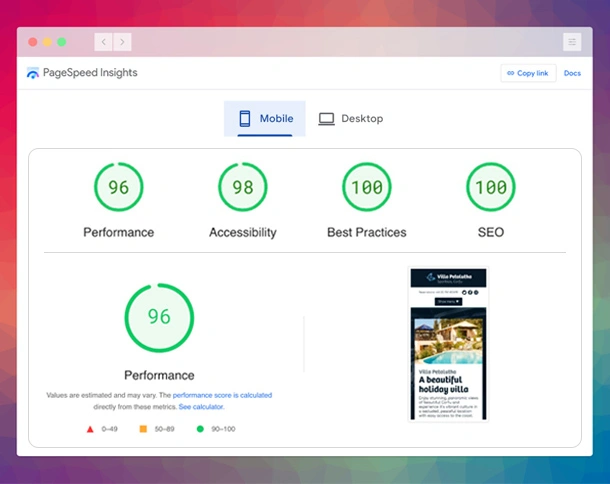This screenshot has height=484, width=610.
Task: Click the SEO 100 score gauge
Action: tap(490, 188)
